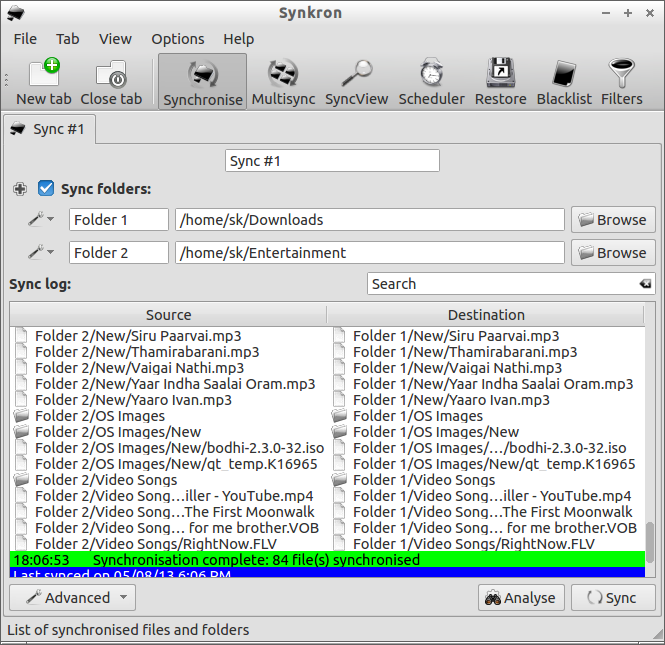Click the Destination column header

[x=486, y=315]
